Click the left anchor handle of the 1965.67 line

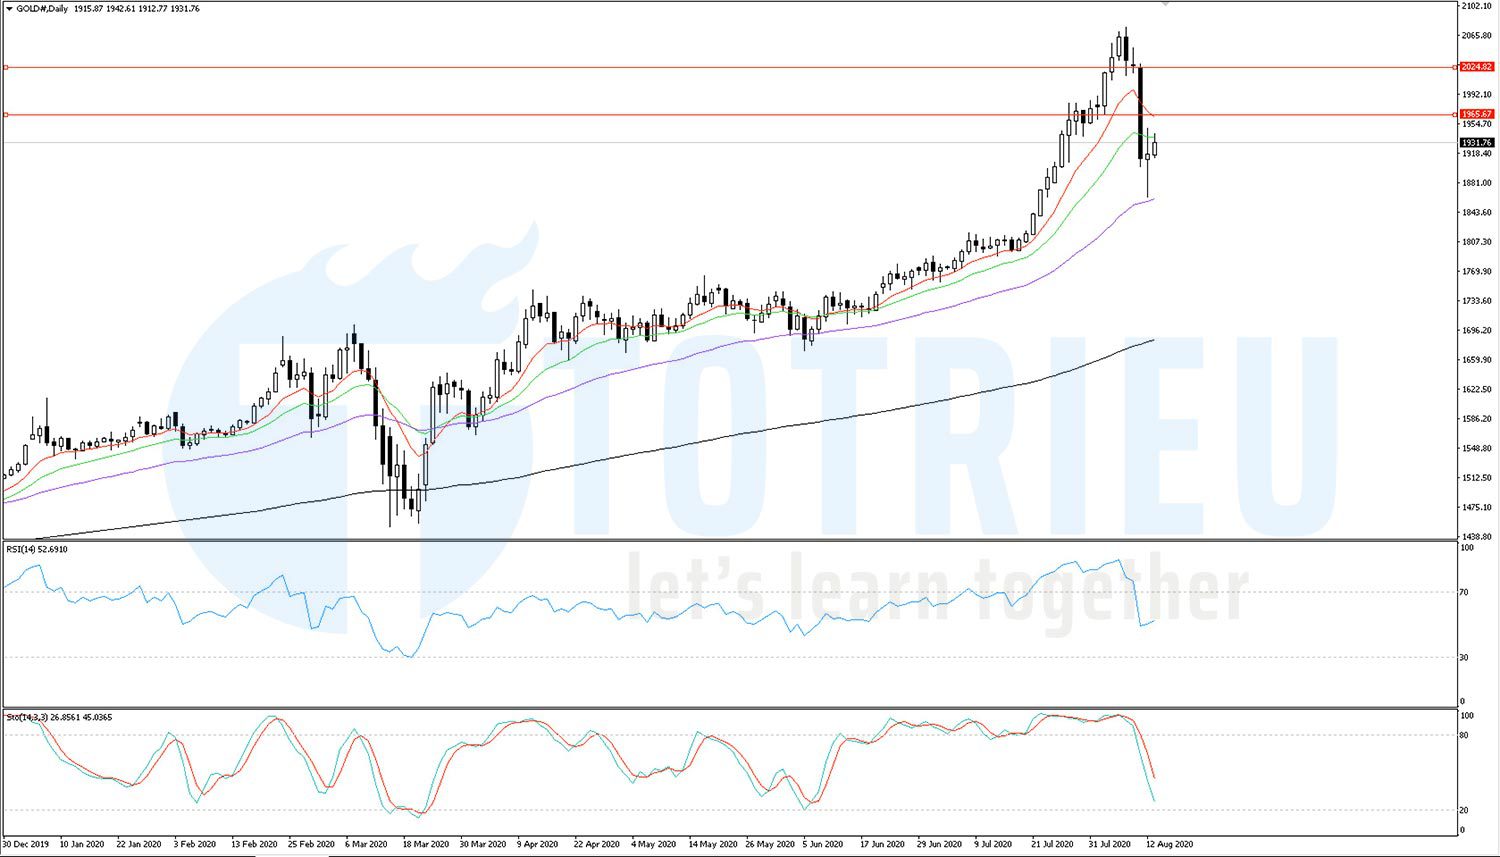point(6,114)
